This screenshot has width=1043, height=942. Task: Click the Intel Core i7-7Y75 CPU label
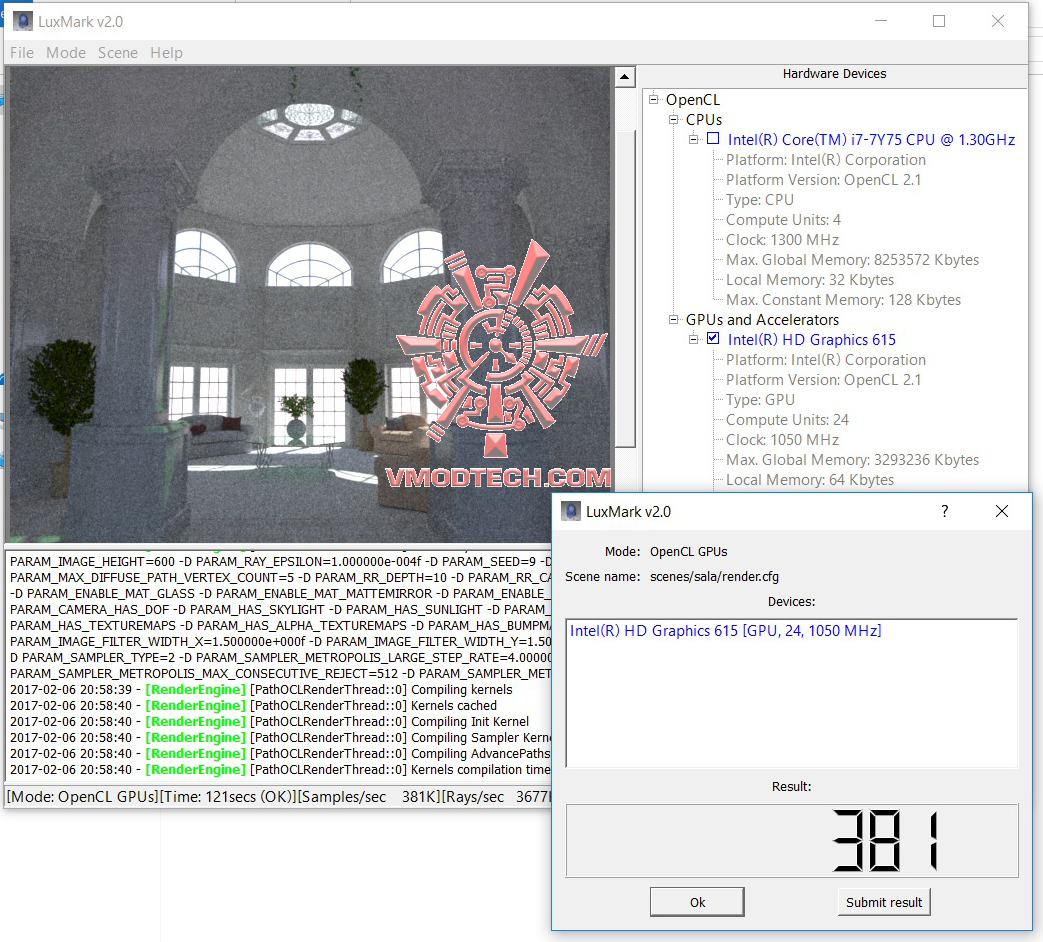coord(871,140)
